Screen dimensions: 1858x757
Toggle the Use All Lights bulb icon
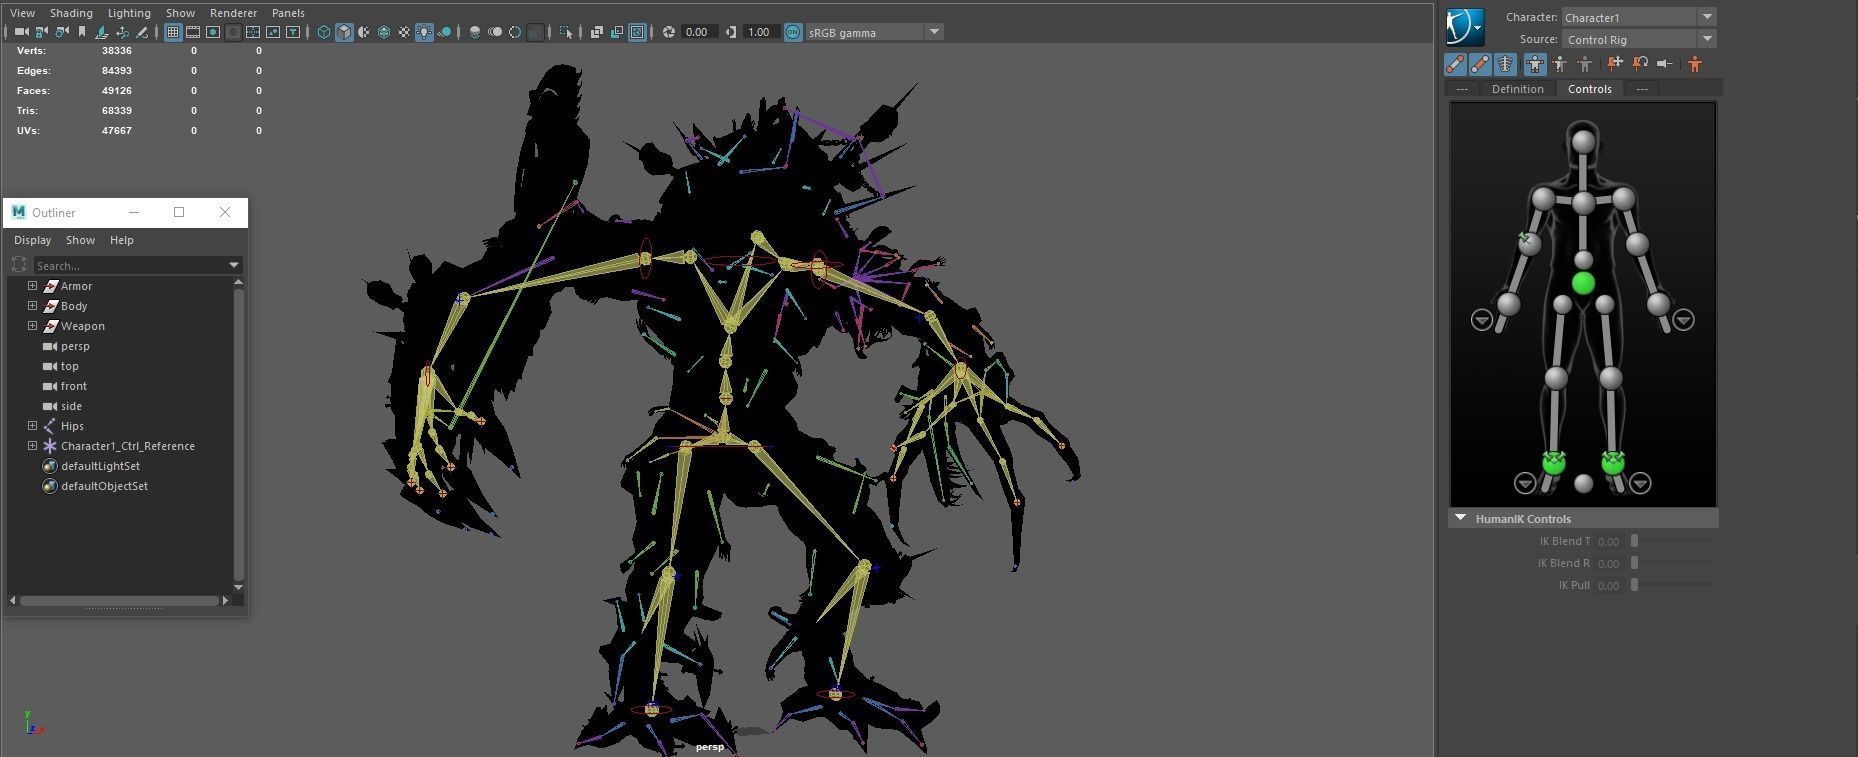[x=424, y=32]
